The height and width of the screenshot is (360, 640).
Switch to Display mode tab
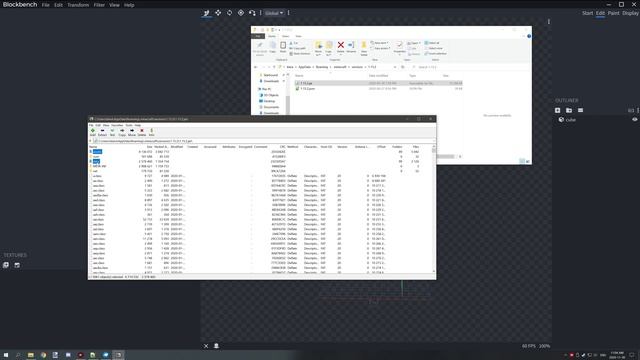coord(630,13)
